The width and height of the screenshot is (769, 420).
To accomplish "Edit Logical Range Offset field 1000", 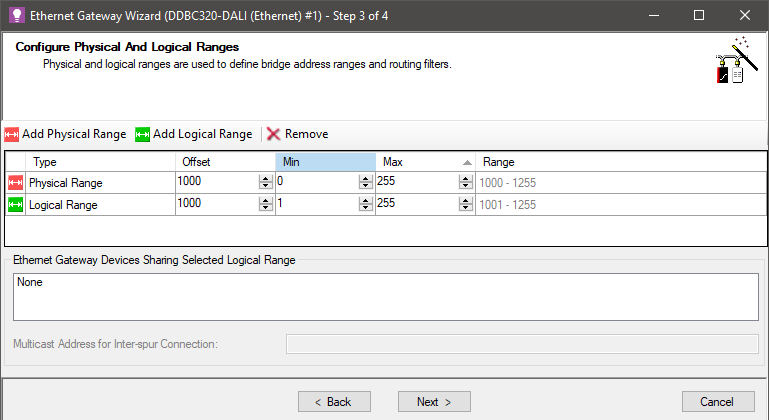I will click(217, 204).
